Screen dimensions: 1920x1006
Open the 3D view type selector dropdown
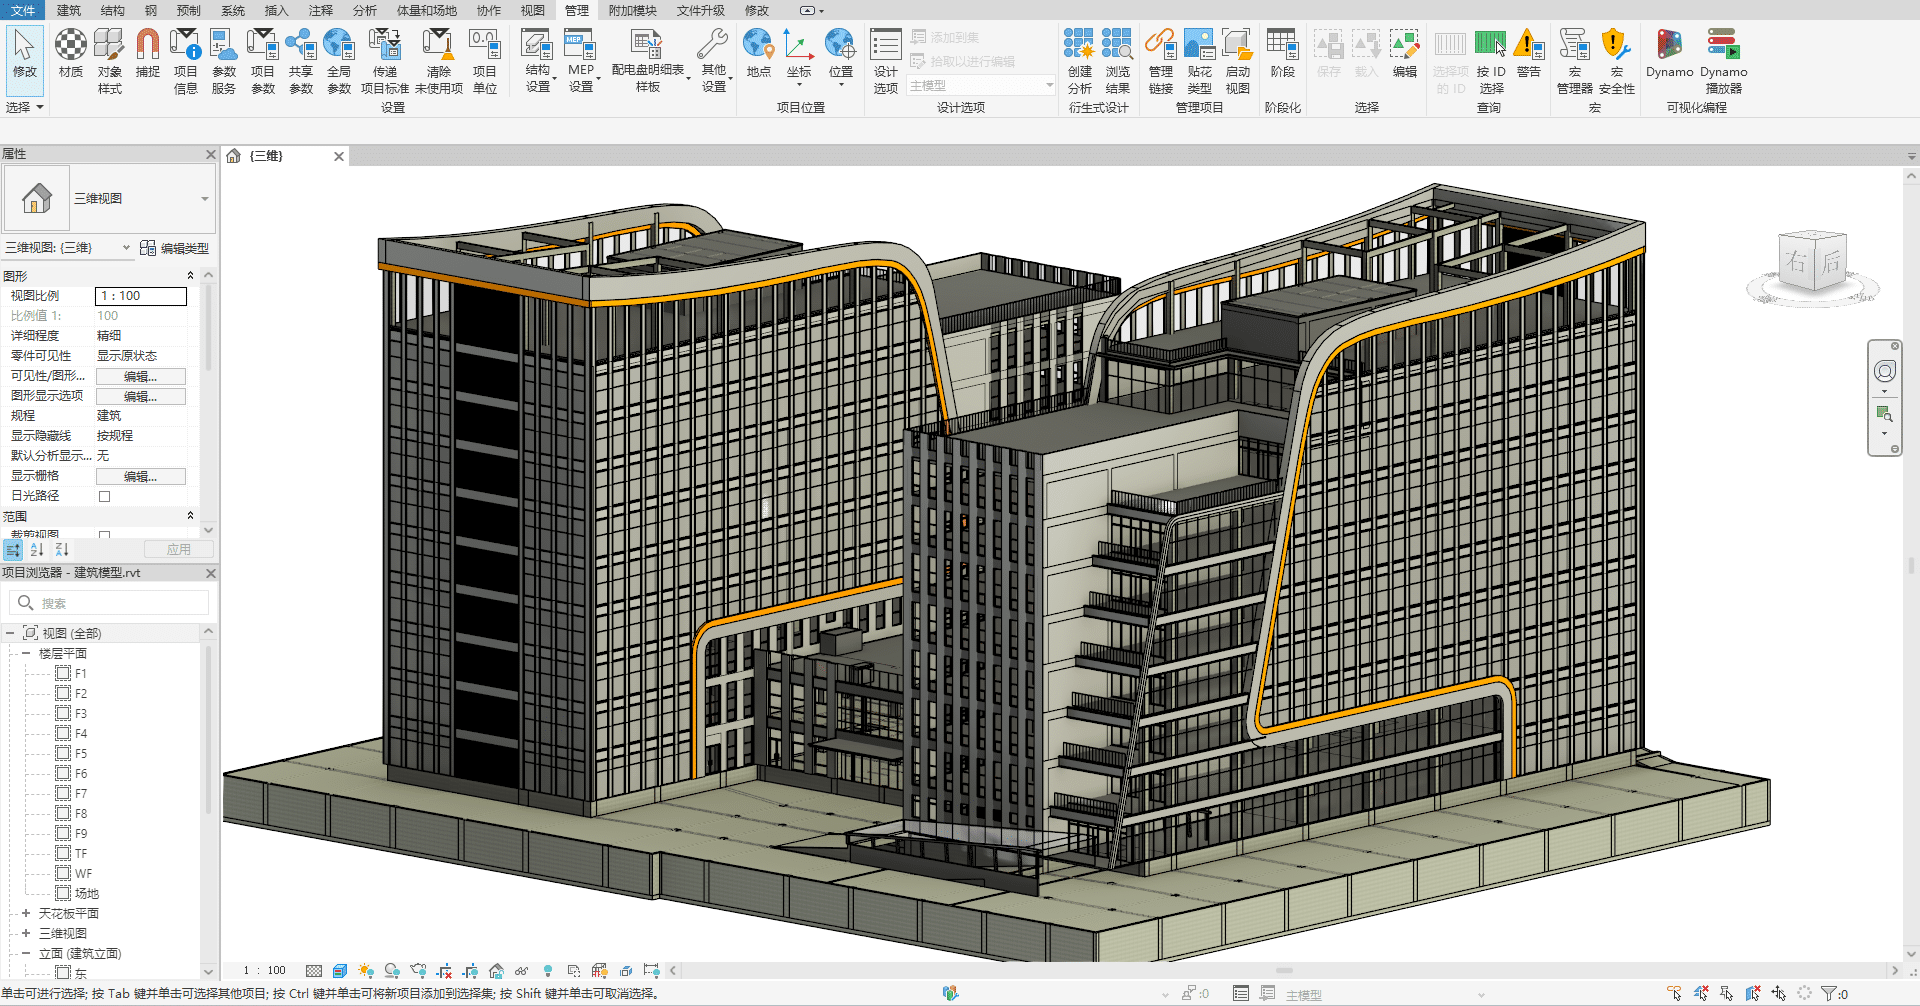click(204, 199)
